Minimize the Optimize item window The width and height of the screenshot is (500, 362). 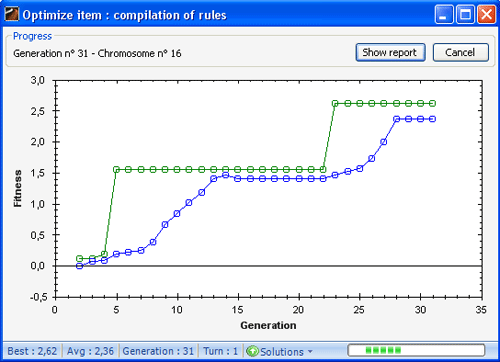[444, 15]
